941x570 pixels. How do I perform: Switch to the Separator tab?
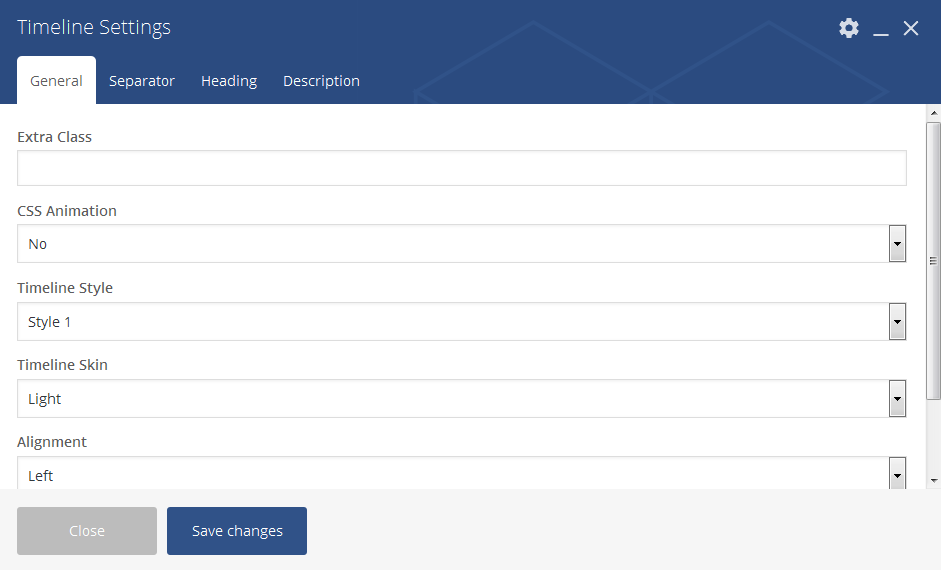click(x=142, y=81)
